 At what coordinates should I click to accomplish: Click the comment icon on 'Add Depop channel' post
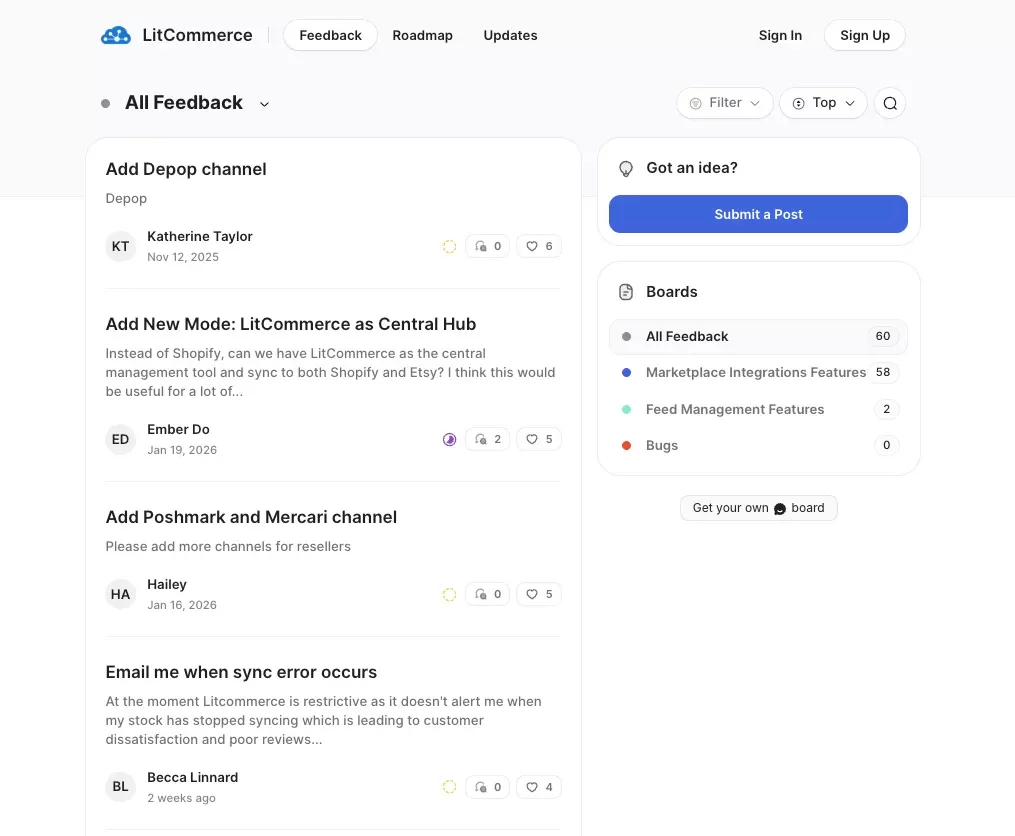coord(487,246)
